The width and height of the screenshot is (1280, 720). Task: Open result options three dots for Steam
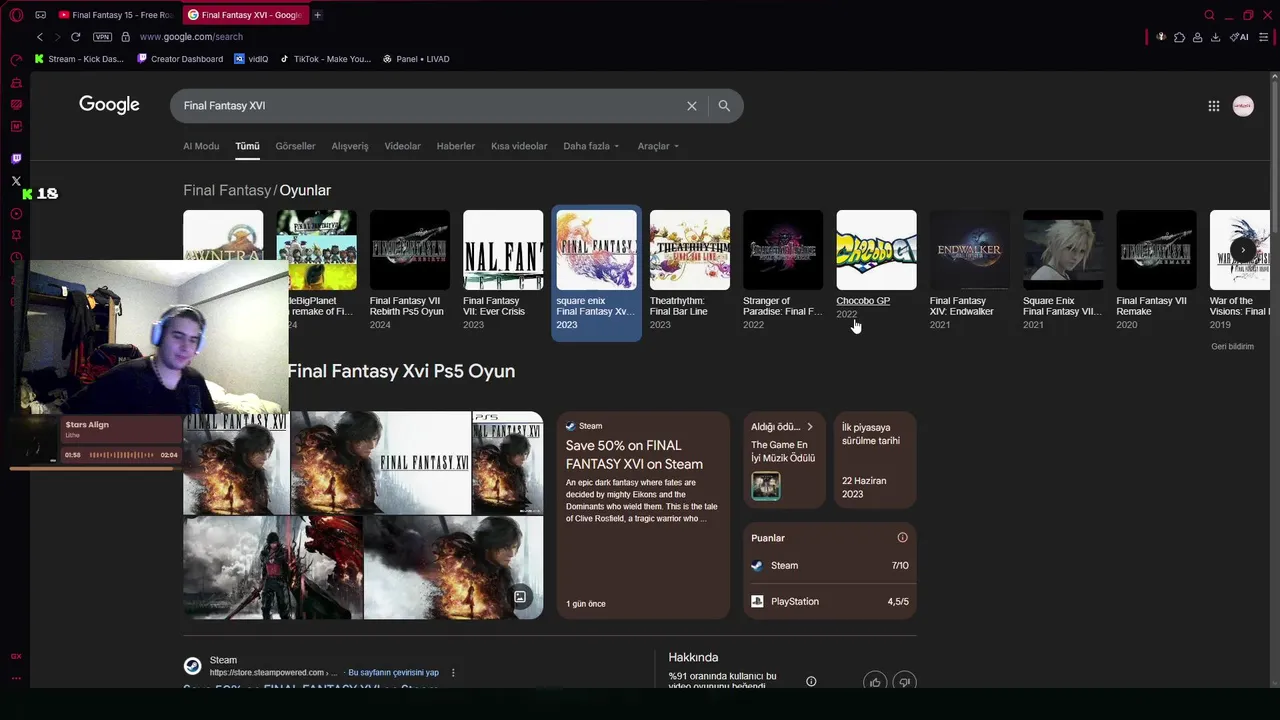pos(453,673)
